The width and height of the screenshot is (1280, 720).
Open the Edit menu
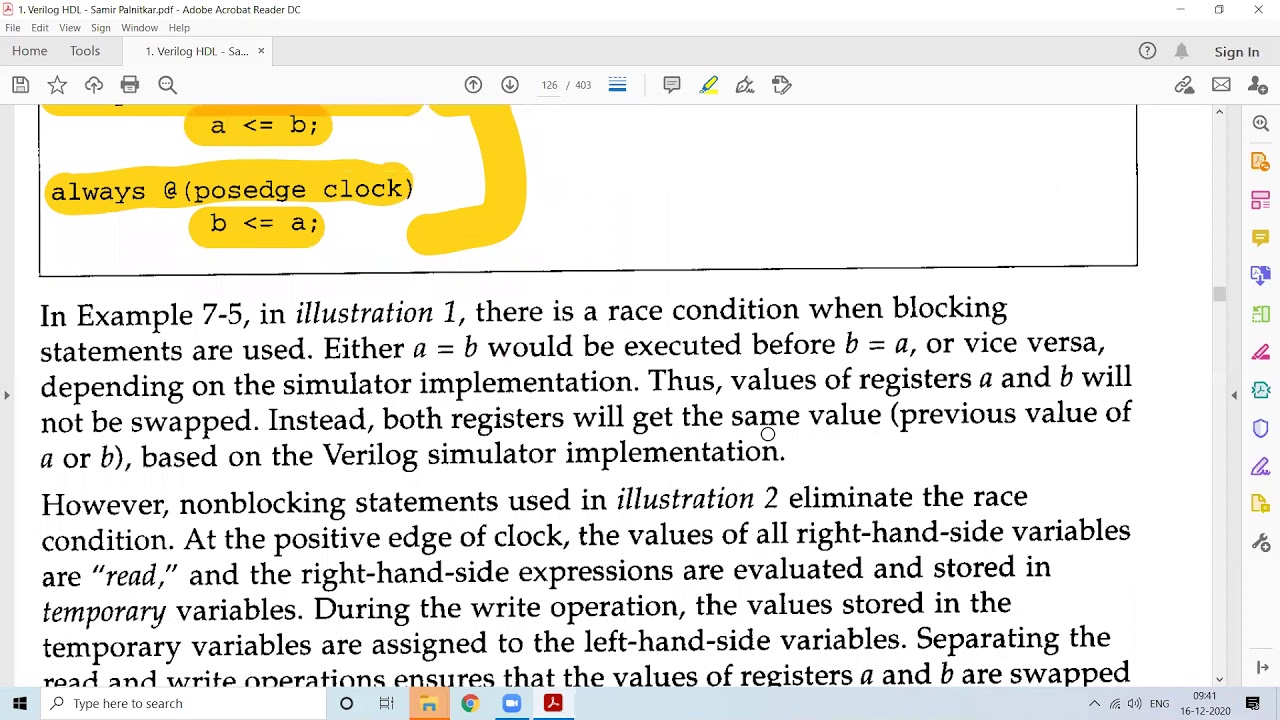pyautogui.click(x=40, y=28)
